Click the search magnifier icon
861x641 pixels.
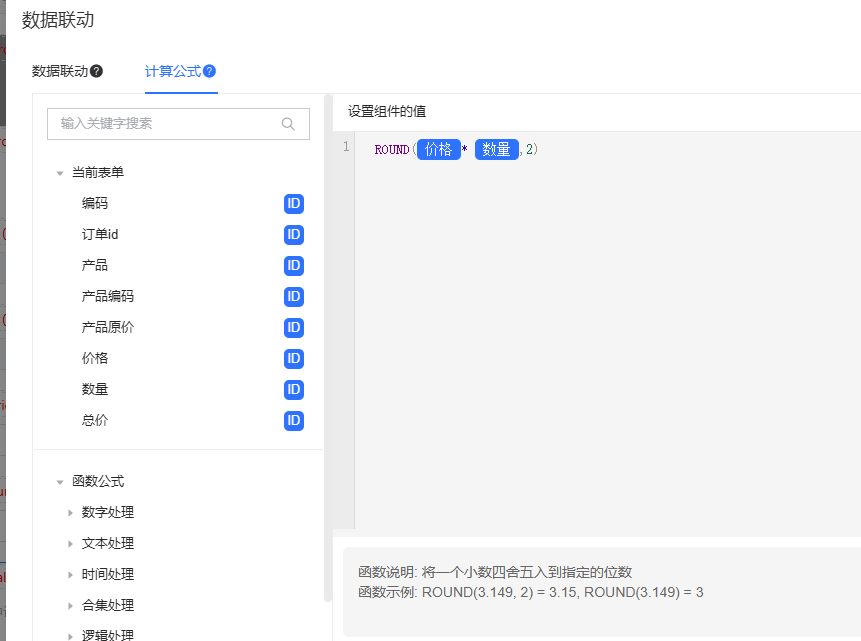point(288,124)
